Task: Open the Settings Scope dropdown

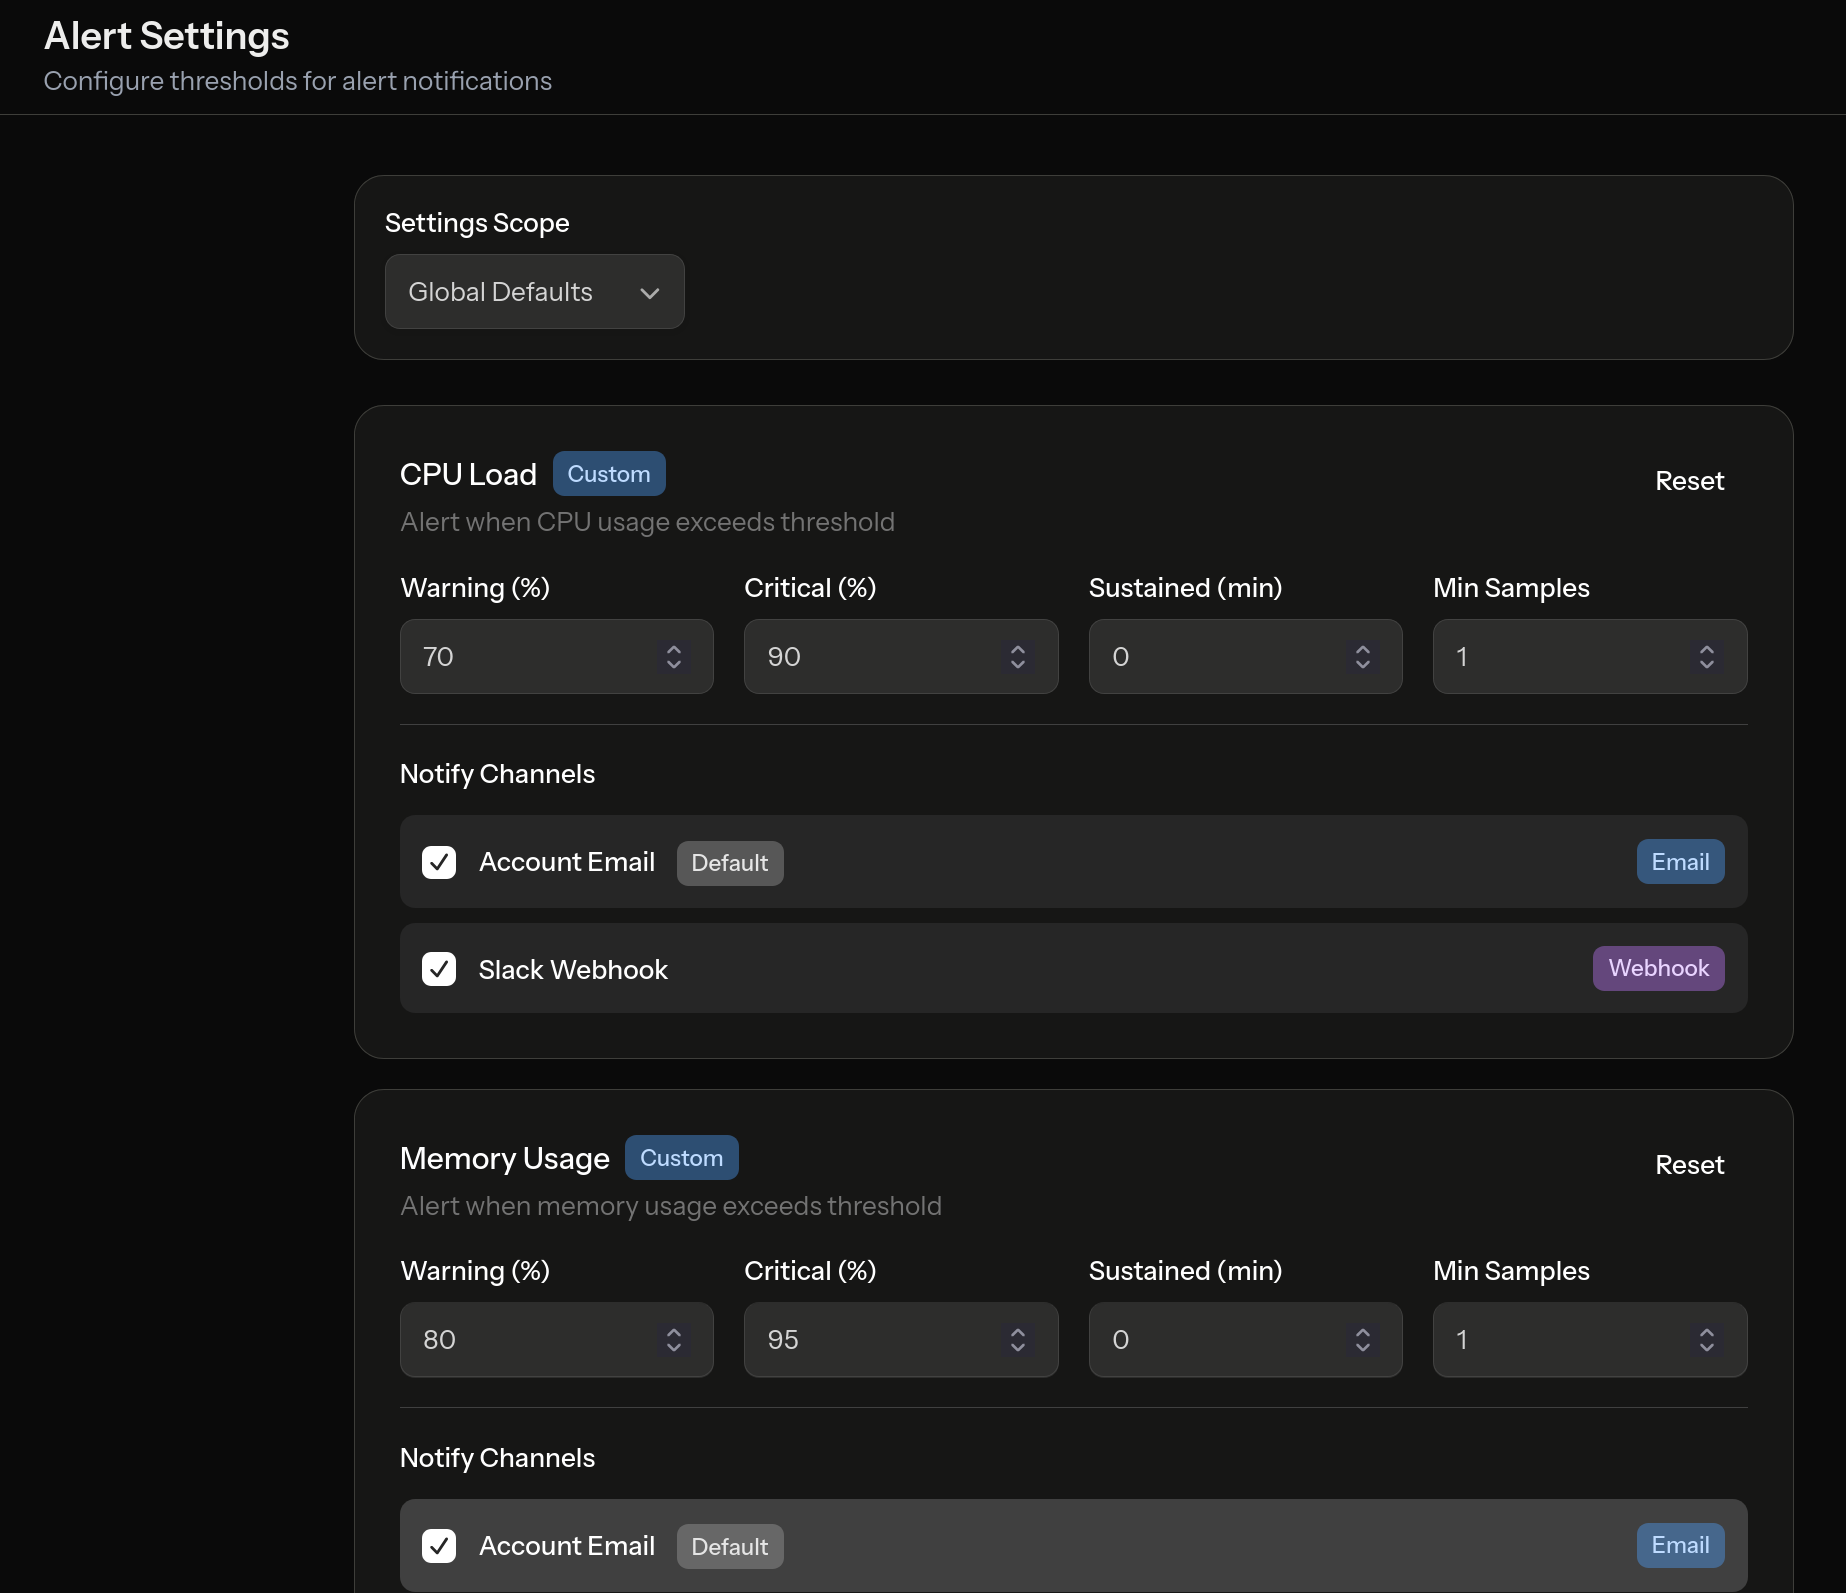Action: [x=534, y=292]
